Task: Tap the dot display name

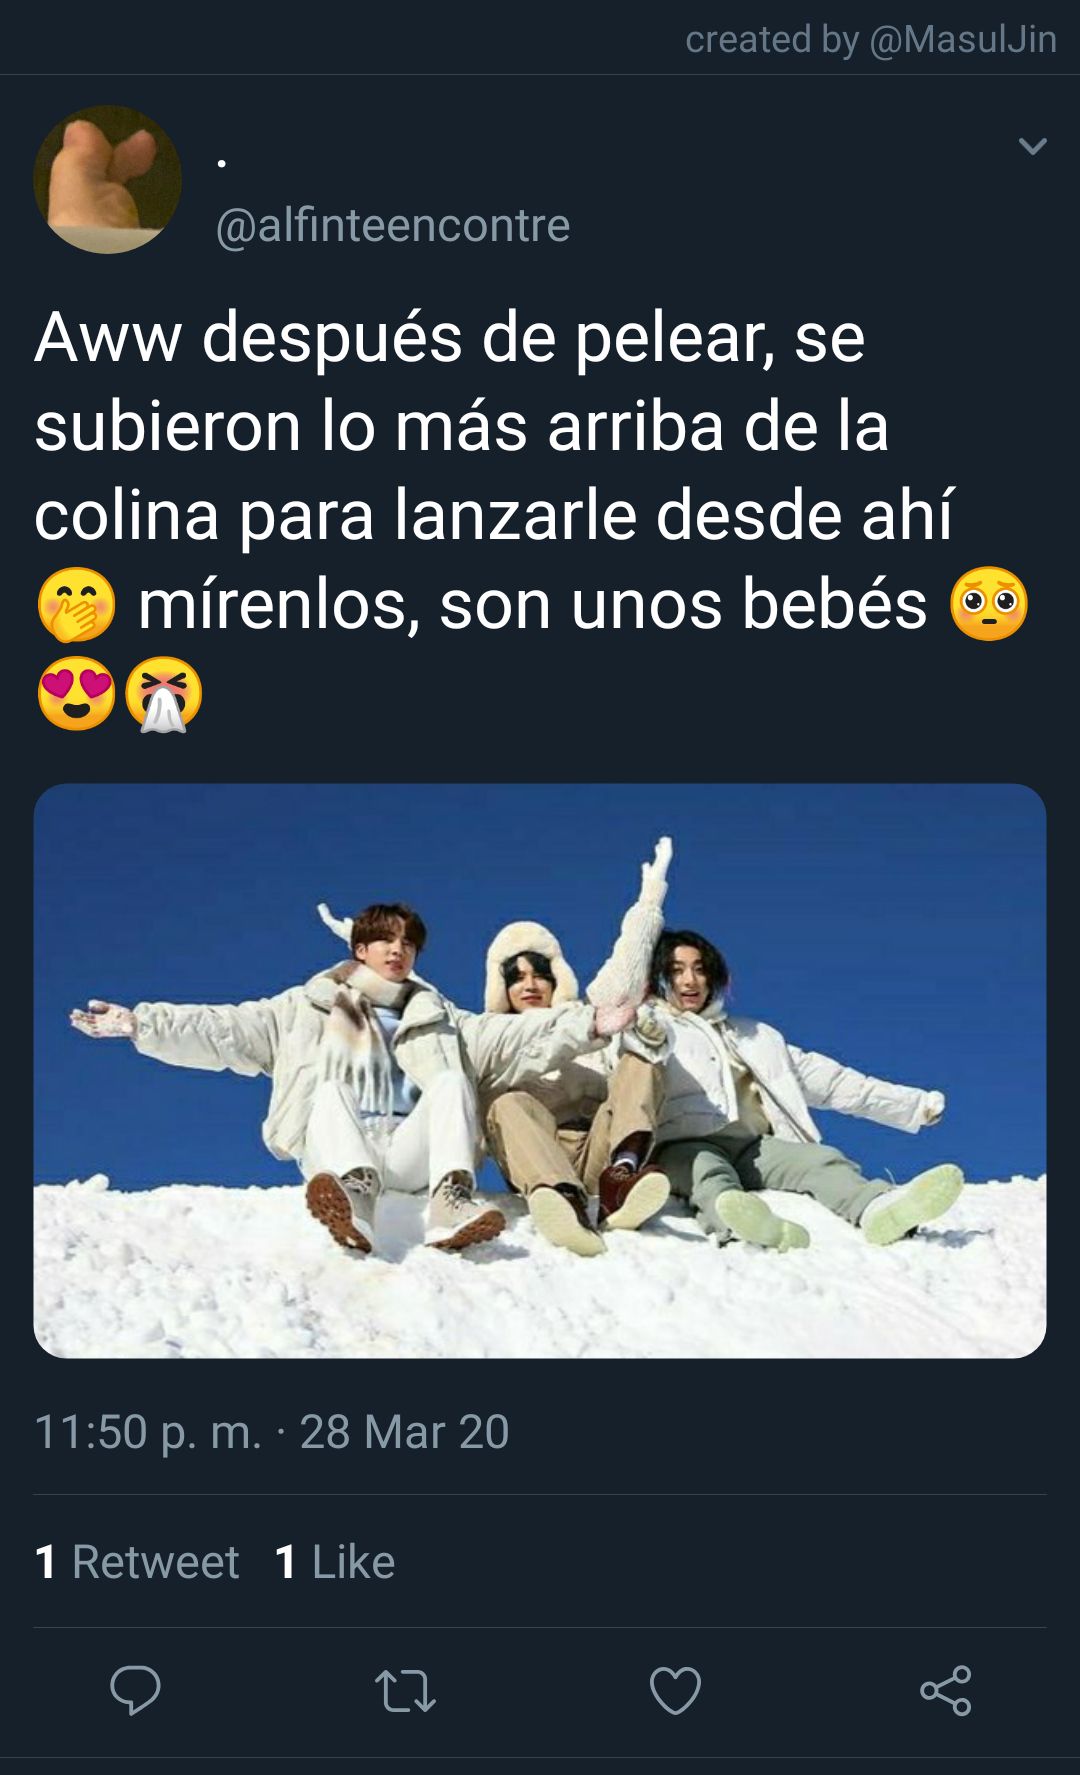Action: coord(221,163)
